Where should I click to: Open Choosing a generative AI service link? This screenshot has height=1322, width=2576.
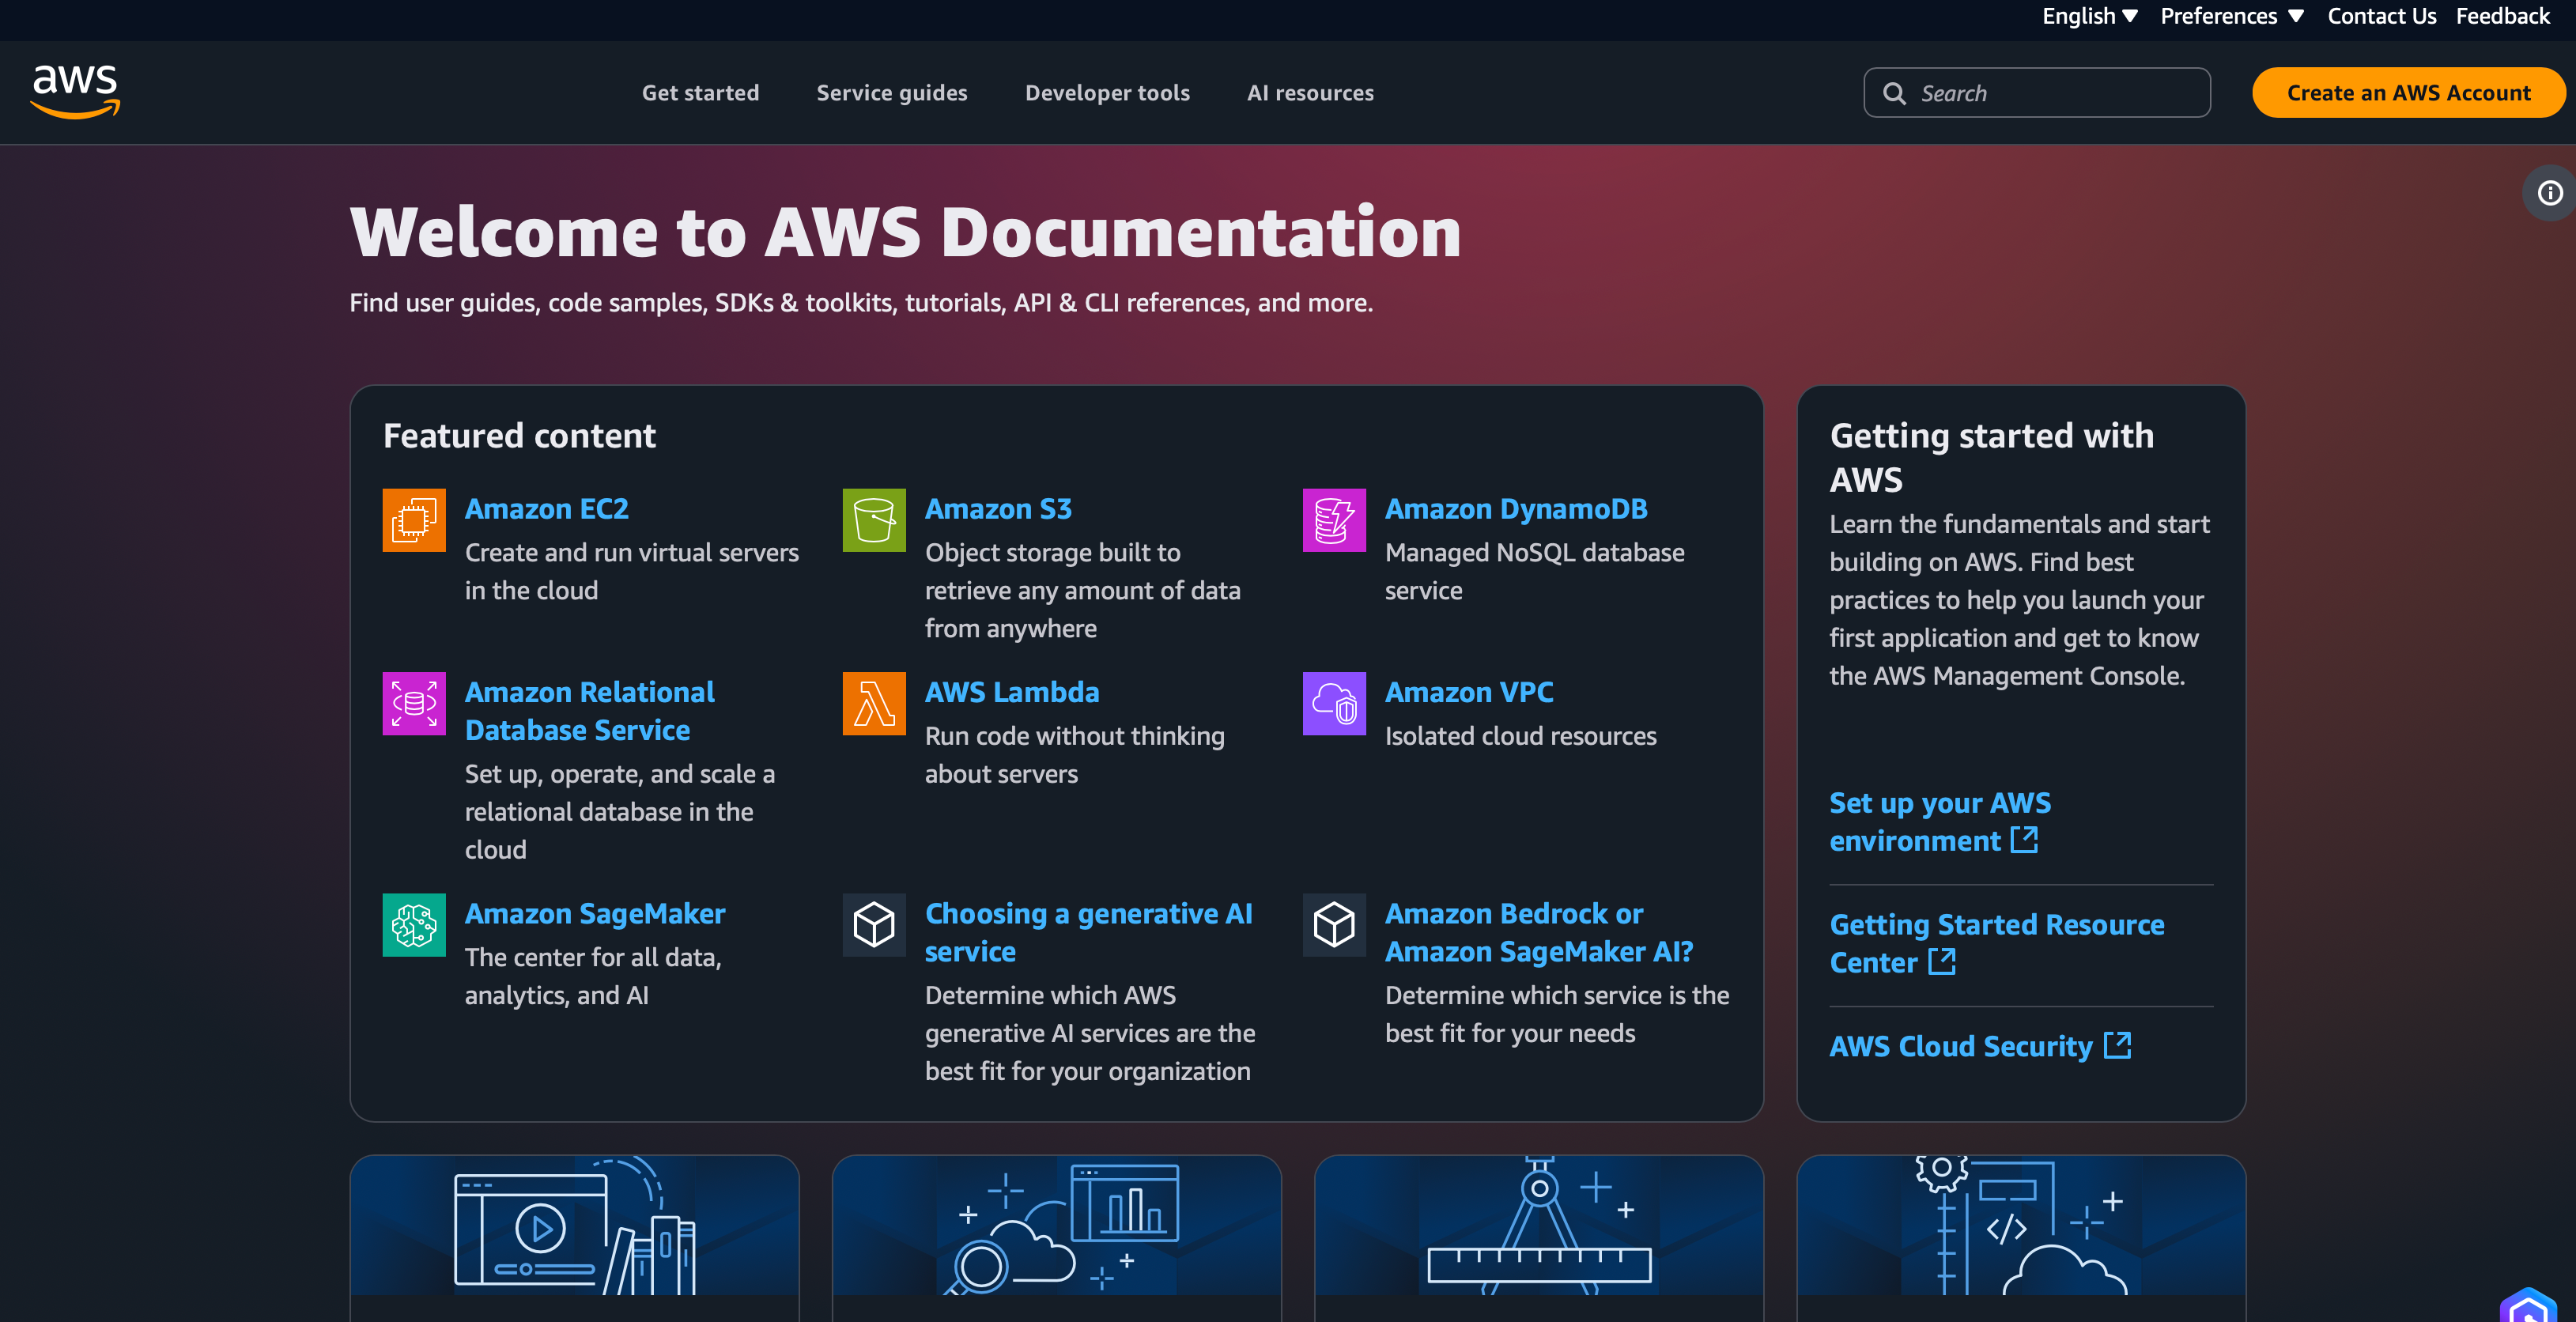tap(1088, 932)
